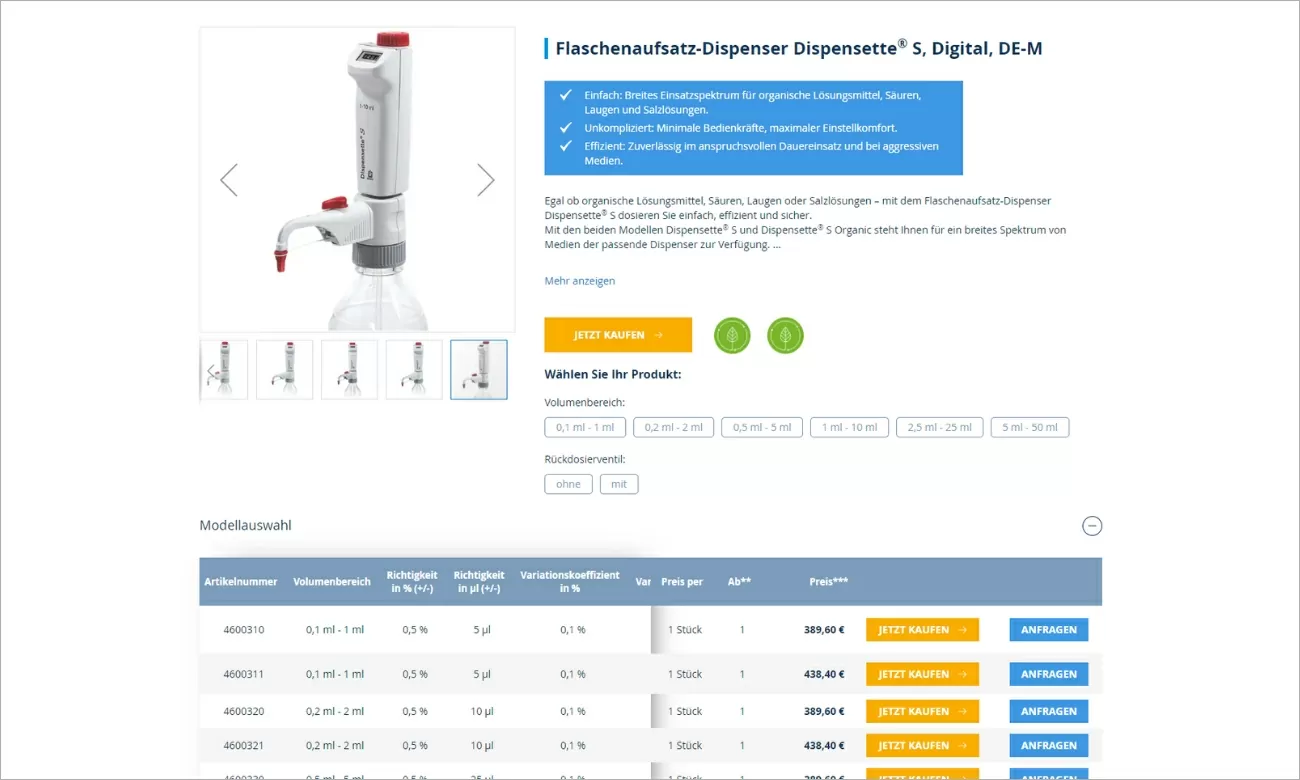The width and height of the screenshot is (1300, 780).
Task: Click ANFRAGEN for article 4600320
Action: pyautogui.click(x=1048, y=711)
